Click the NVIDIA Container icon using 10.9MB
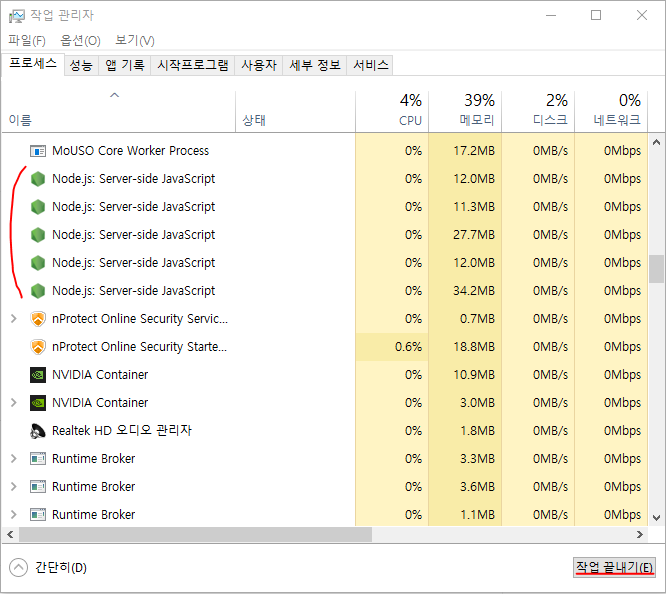This screenshot has height=594, width=666. click(38, 375)
